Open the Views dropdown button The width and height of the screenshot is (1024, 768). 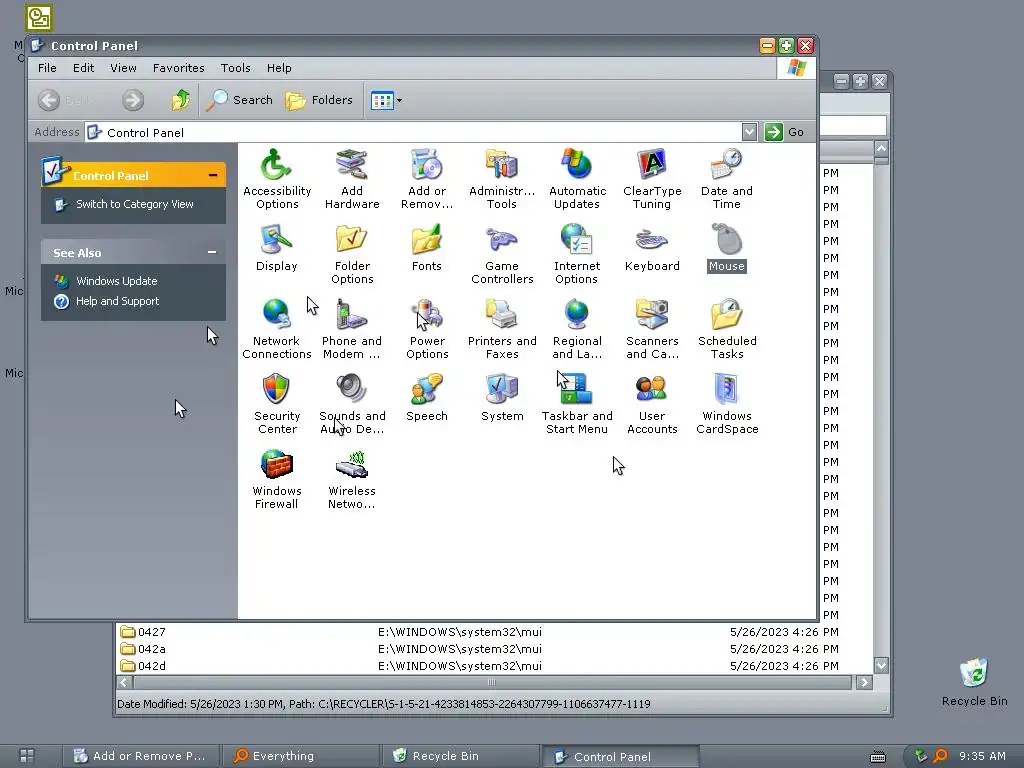point(387,100)
